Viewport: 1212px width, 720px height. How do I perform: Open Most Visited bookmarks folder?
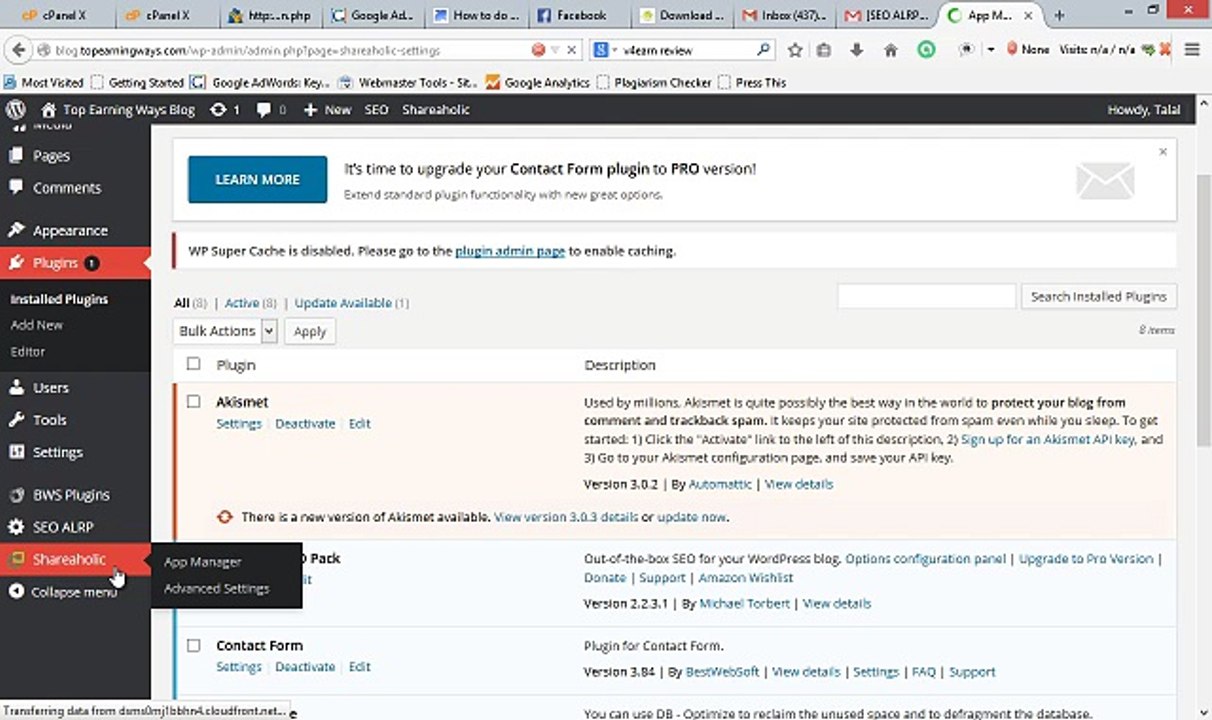44,83
